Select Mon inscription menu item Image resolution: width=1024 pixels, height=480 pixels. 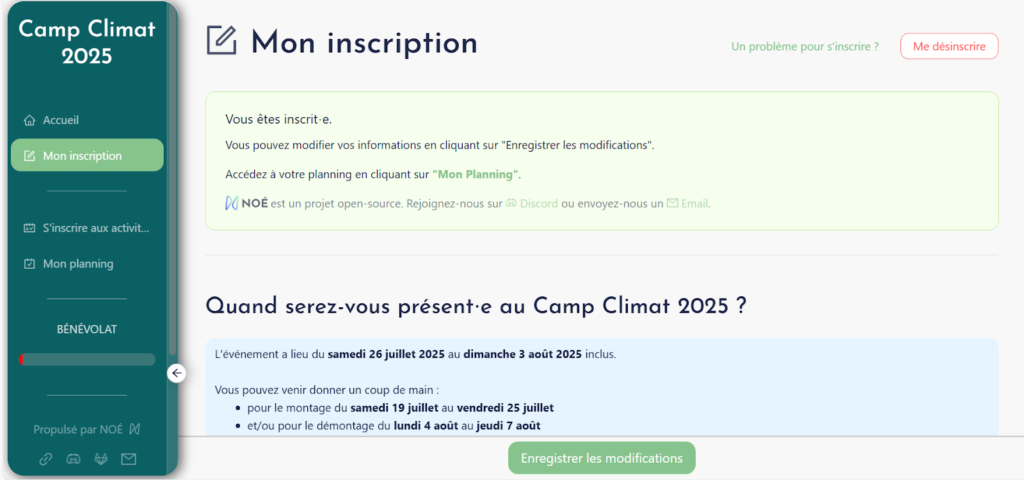click(x=87, y=155)
